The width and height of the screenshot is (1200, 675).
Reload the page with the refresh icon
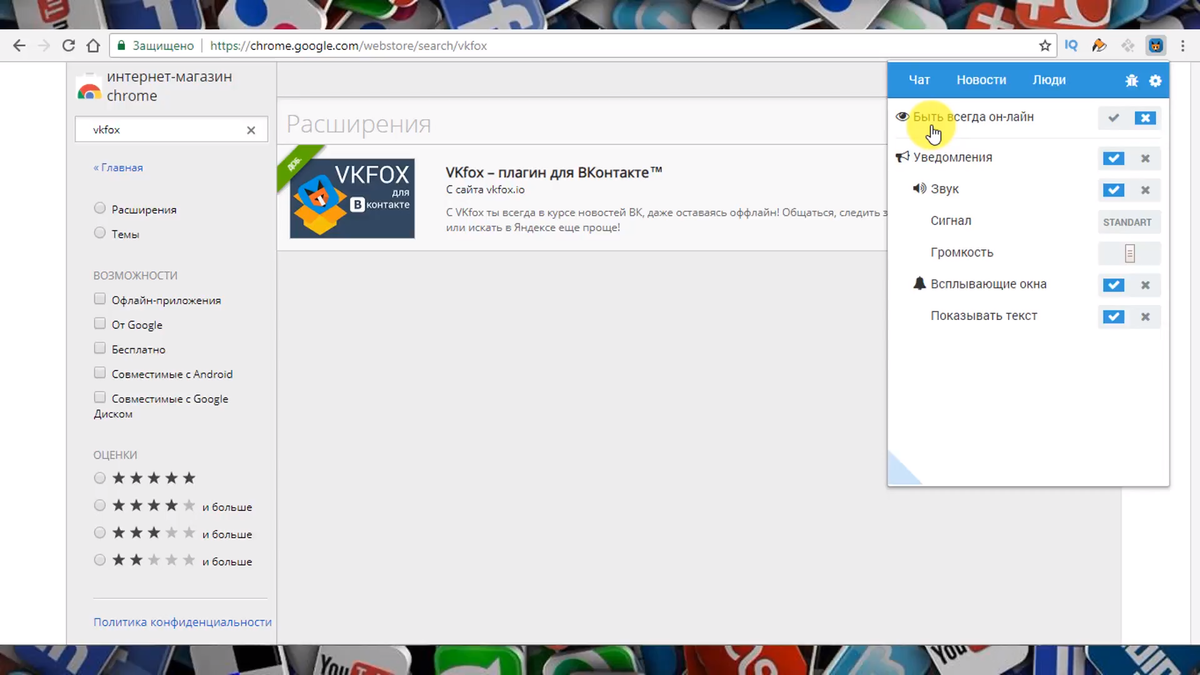coord(69,45)
